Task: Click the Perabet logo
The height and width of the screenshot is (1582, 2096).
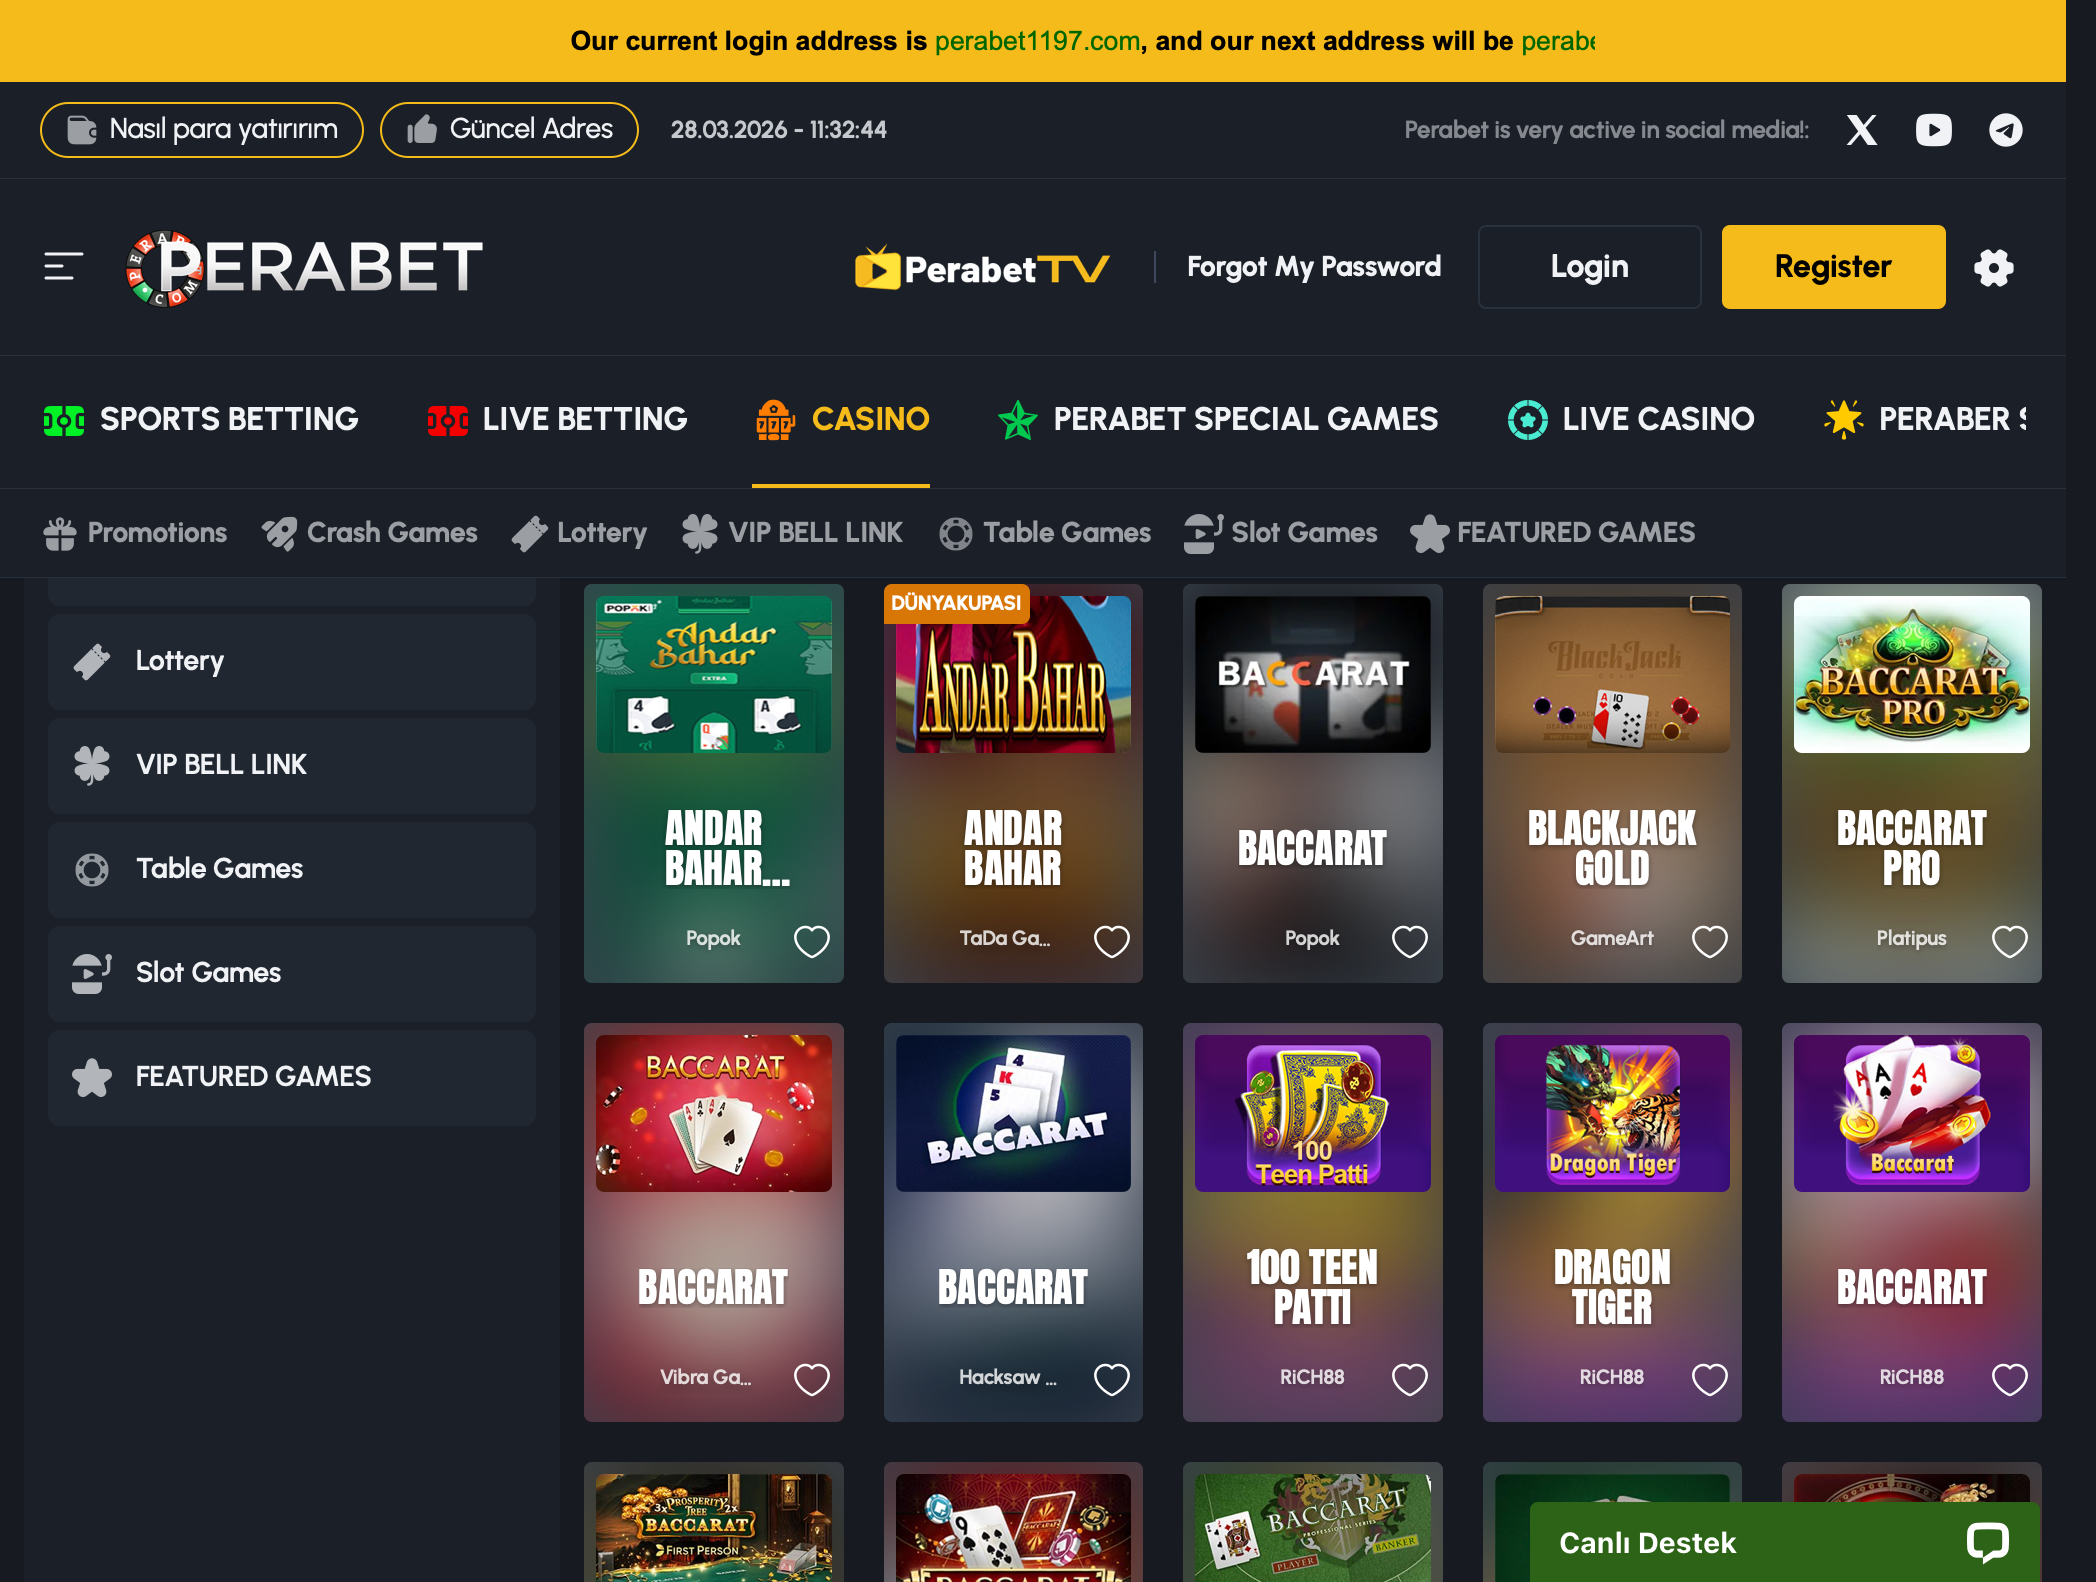Action: [x=304, y=267]
